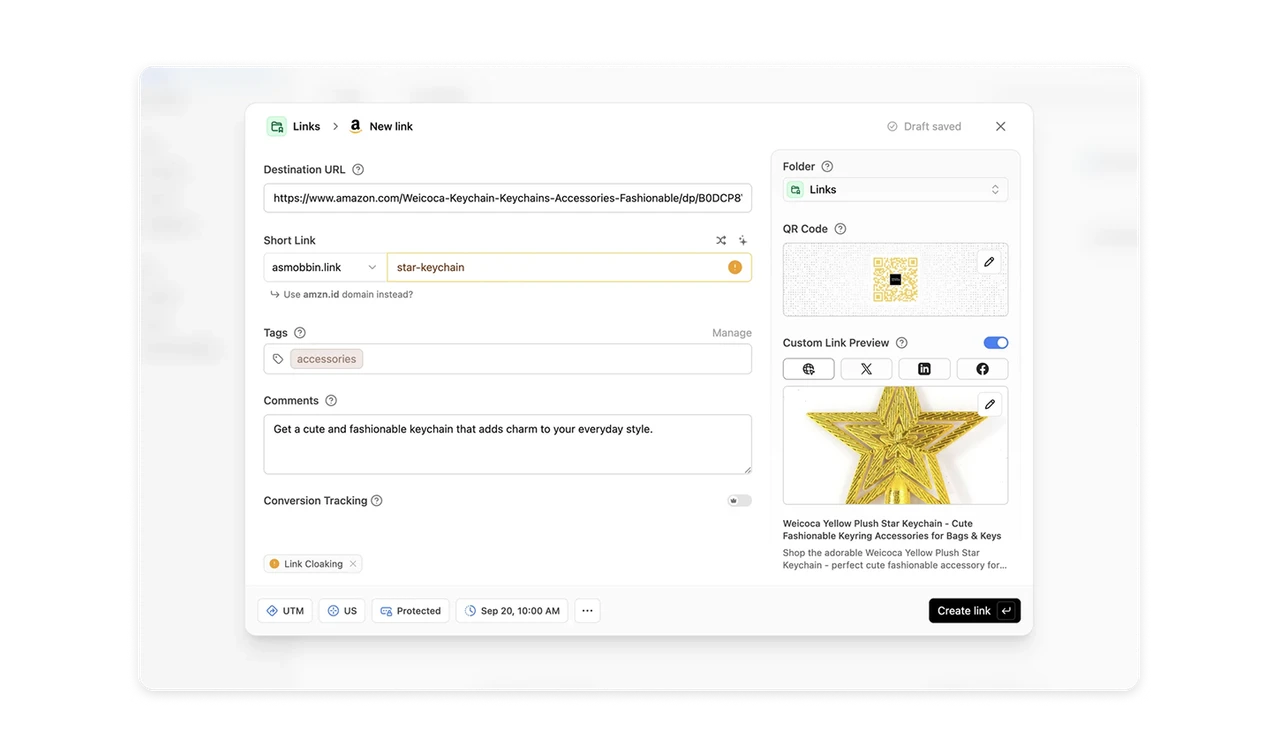The width and height of the screenshot is (1280, 754).
Task: Select the Facebook preview tab
Action: click(x=982, y=369)
